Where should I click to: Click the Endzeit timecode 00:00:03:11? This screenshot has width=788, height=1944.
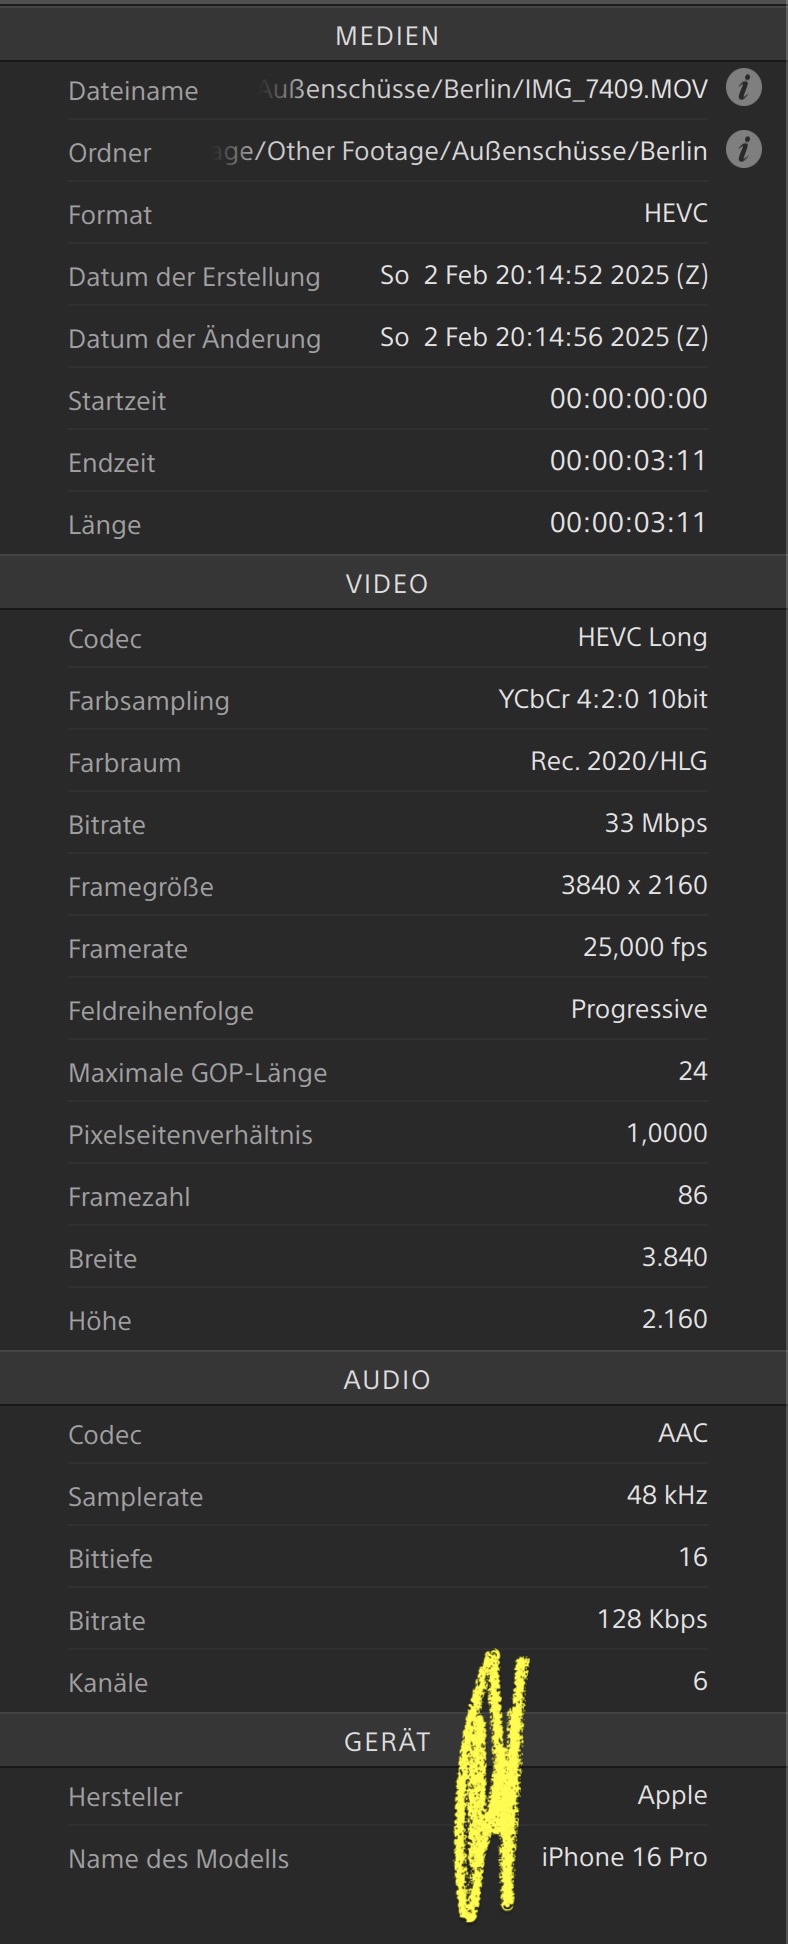click(x=628, y=461)
